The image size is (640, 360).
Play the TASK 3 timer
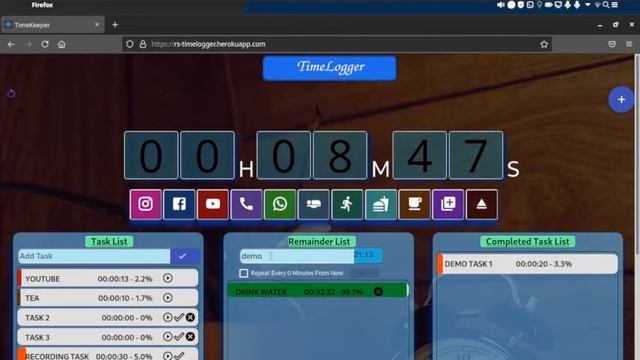(x=167, y=337)
